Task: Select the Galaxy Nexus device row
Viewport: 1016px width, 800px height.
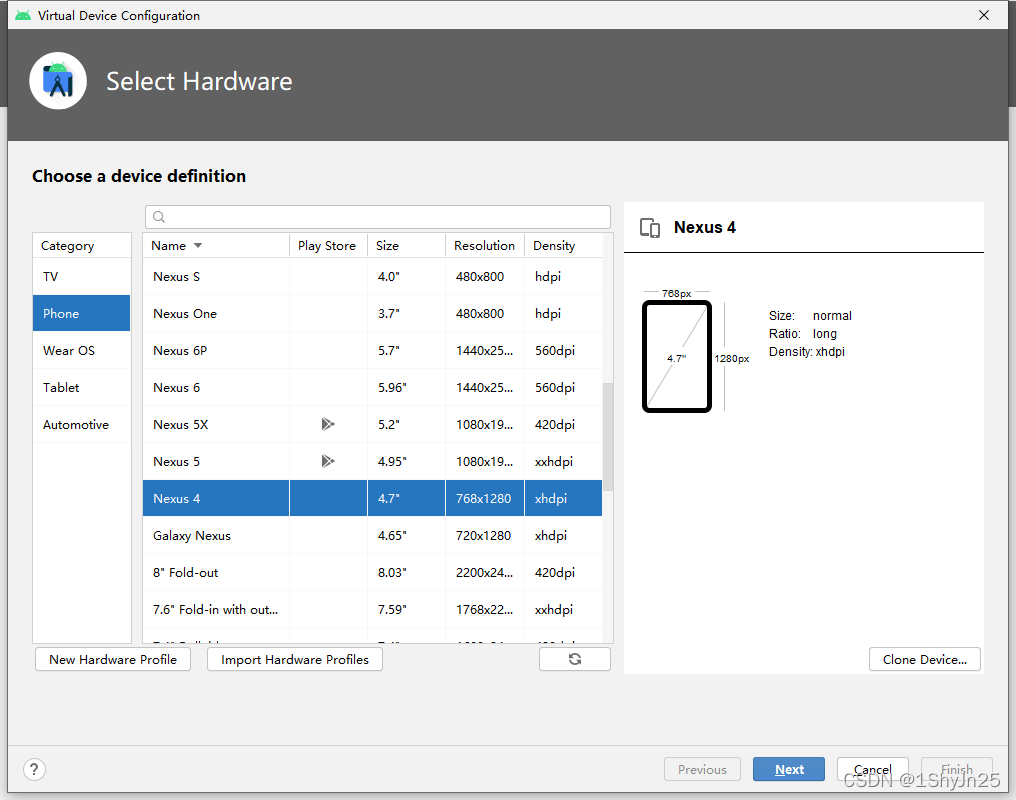Action: (x=373, y=536)
